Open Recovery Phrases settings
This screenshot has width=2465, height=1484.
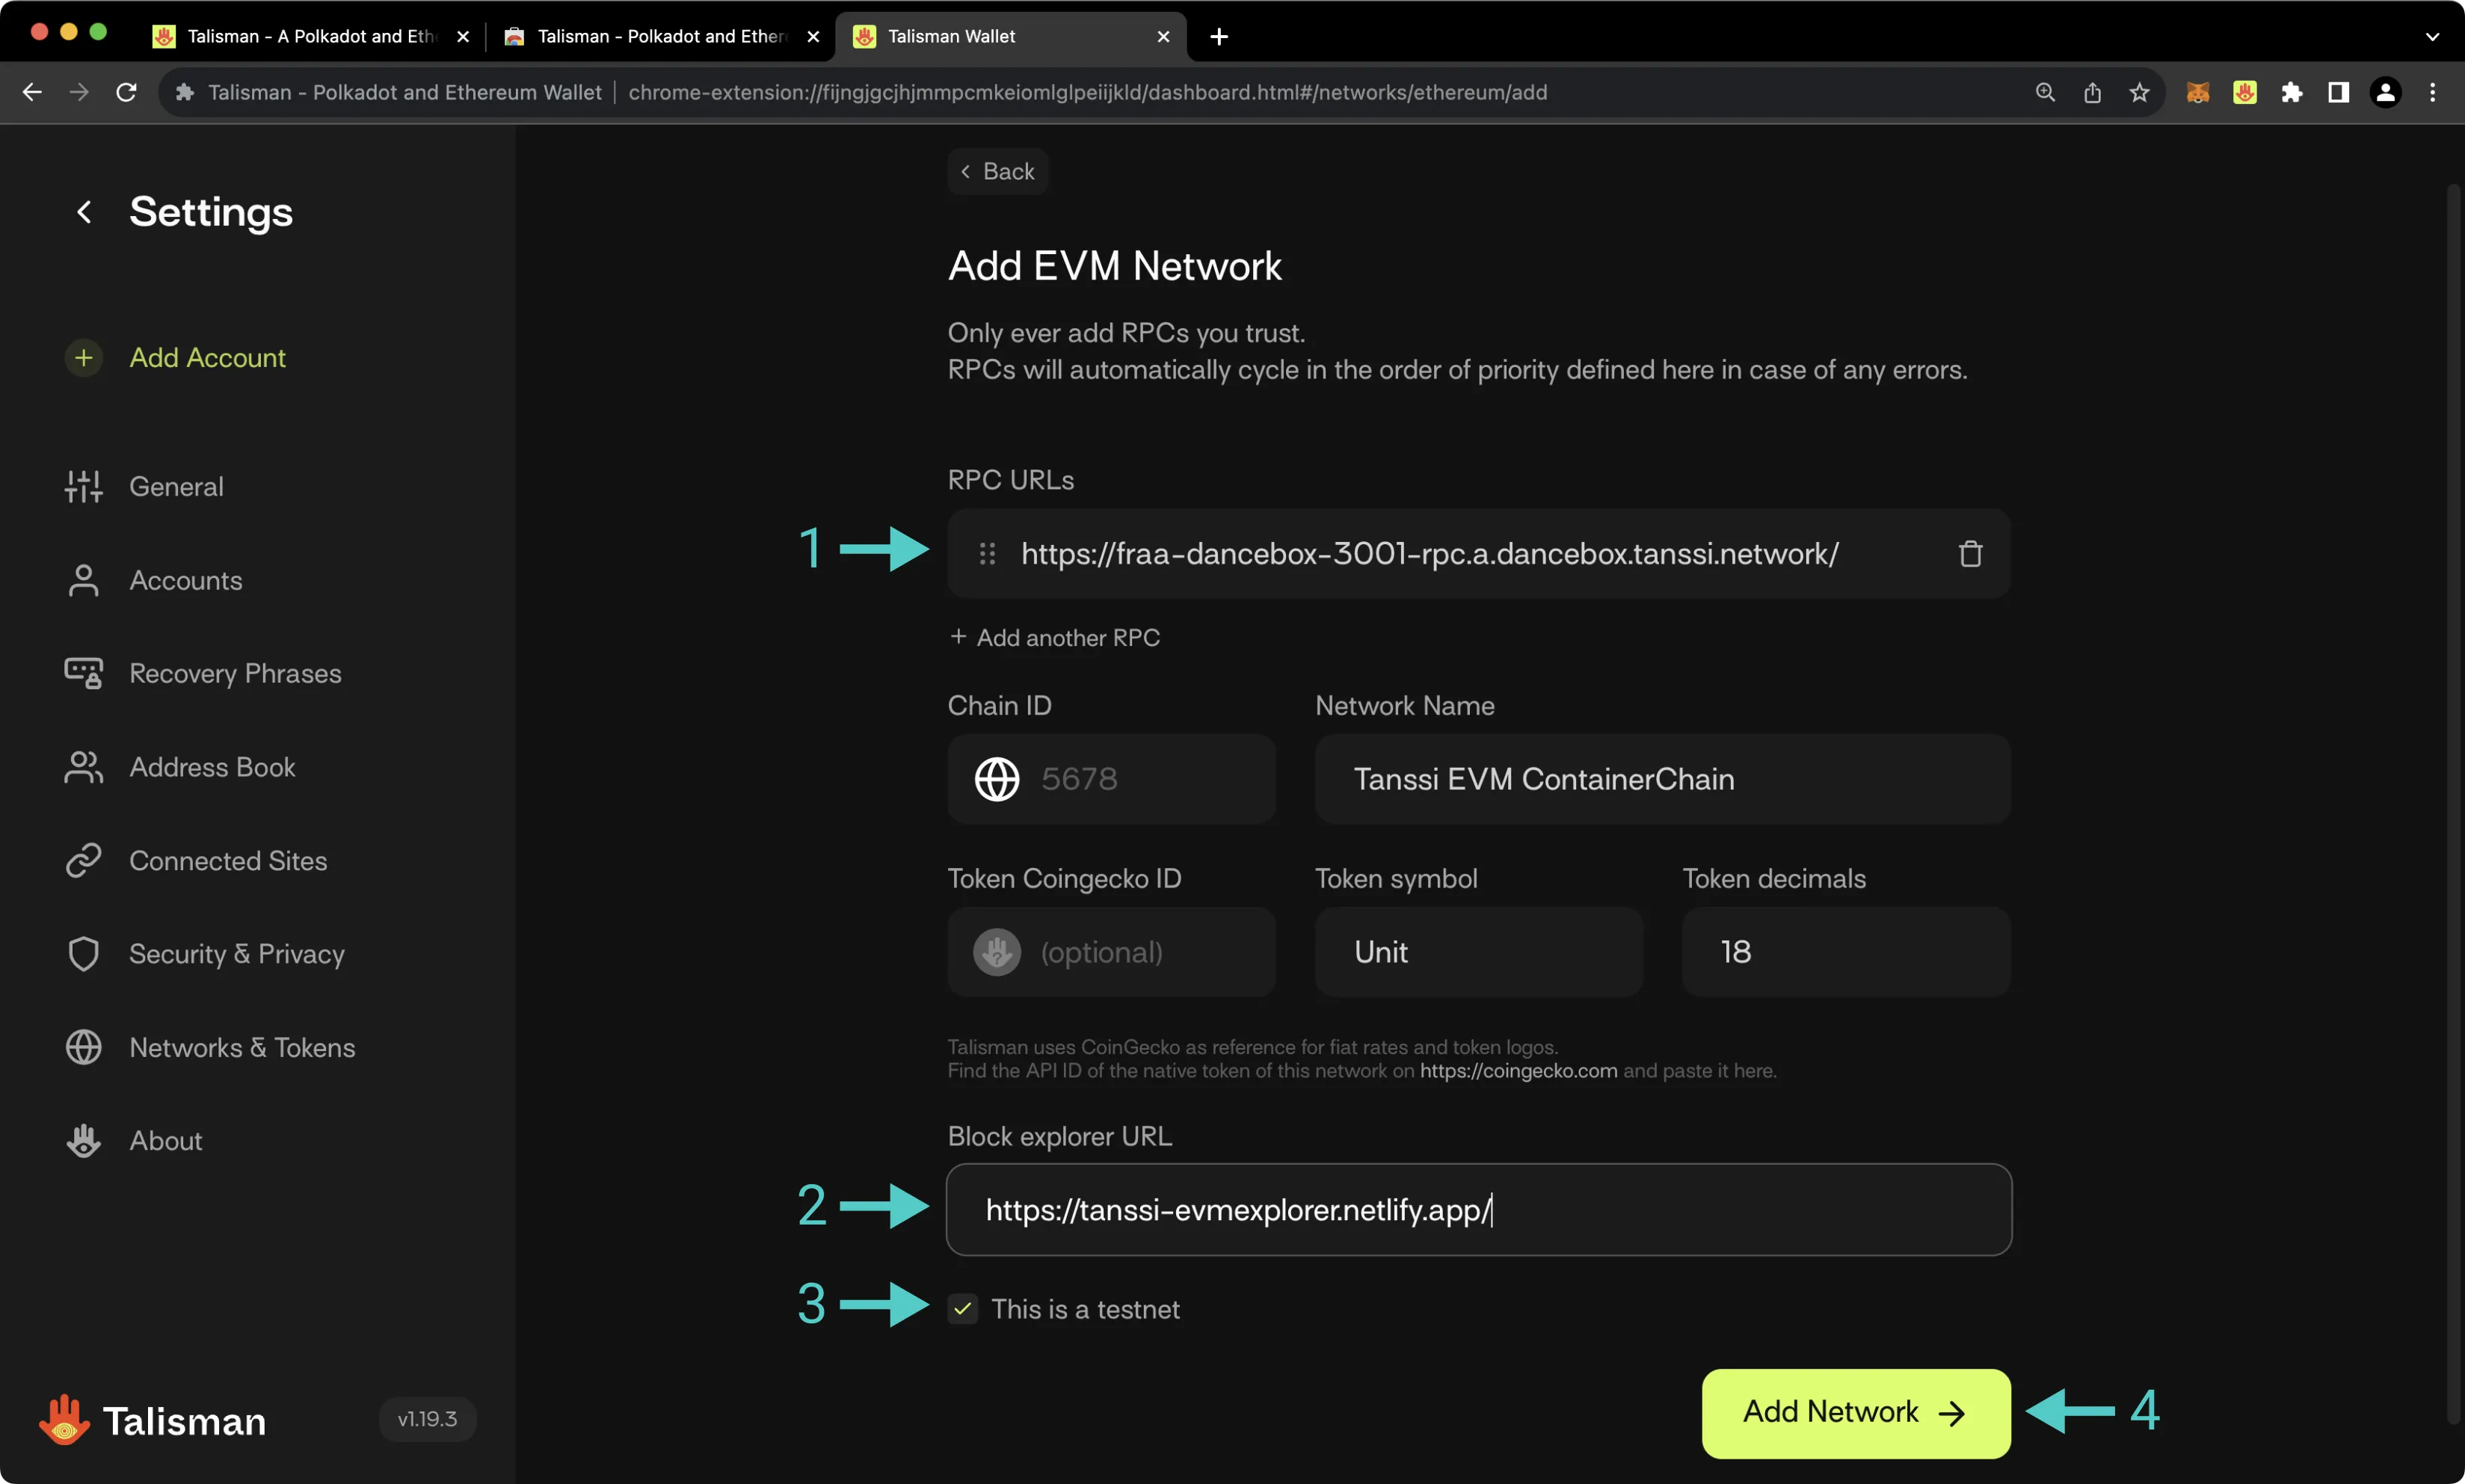(x=235, y=674)
